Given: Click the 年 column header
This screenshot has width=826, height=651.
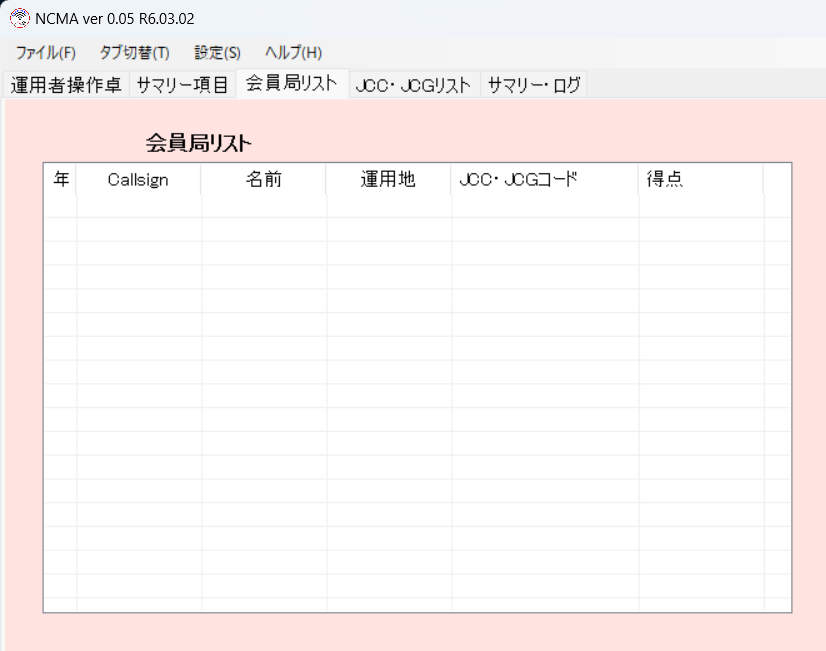Looking at the screenshot, I should coord(61,180).
